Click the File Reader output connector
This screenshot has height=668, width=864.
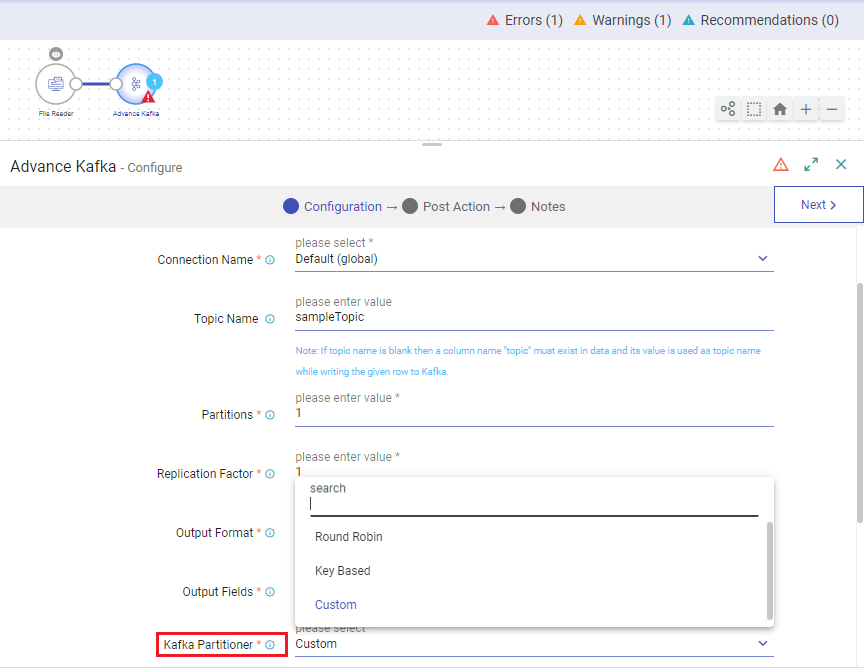tap(76, 84)
